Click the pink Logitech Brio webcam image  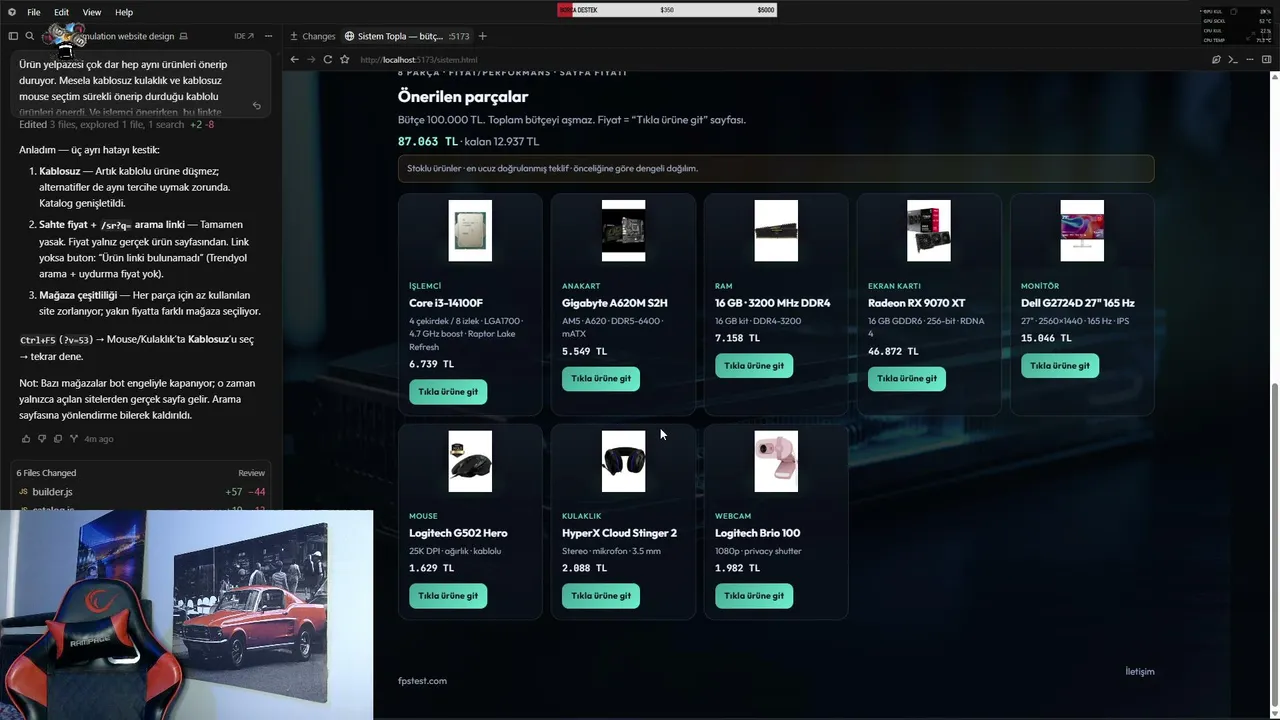[x=776, y=461]
